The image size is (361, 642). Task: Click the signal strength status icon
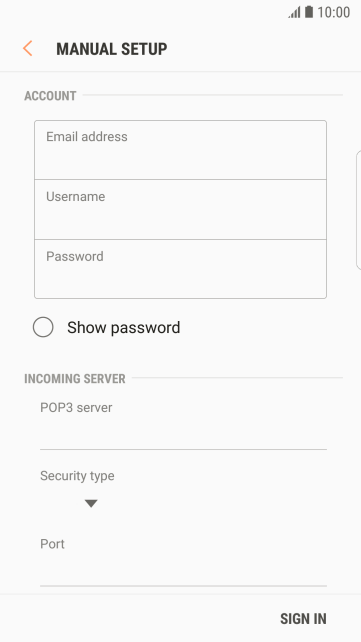pyautogui.click(x=294, y=12)
